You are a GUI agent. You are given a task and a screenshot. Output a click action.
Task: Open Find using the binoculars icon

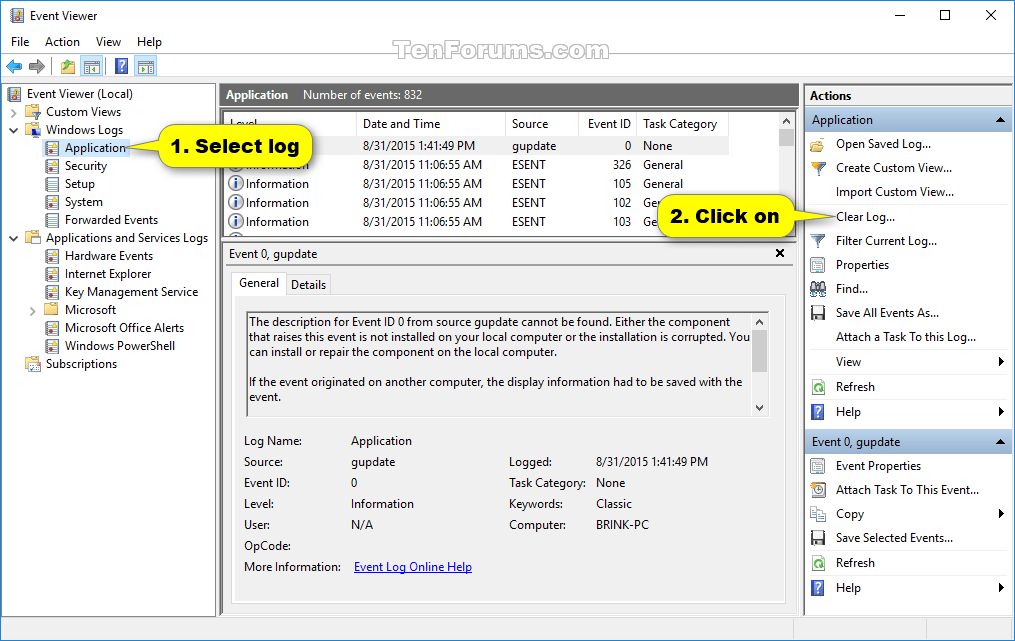819,288
